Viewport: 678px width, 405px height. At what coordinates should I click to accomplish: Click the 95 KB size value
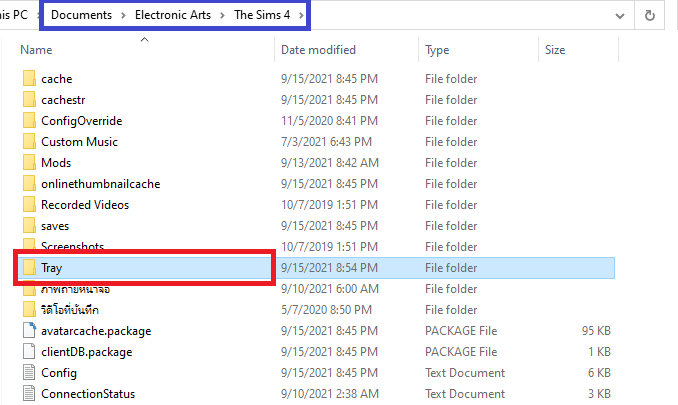tap(596, 331)
